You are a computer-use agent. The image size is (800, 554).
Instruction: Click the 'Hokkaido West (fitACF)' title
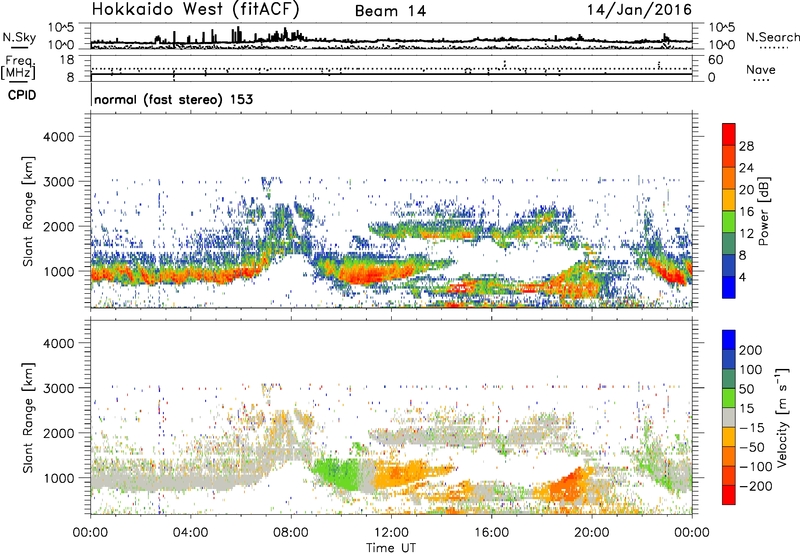195,9
